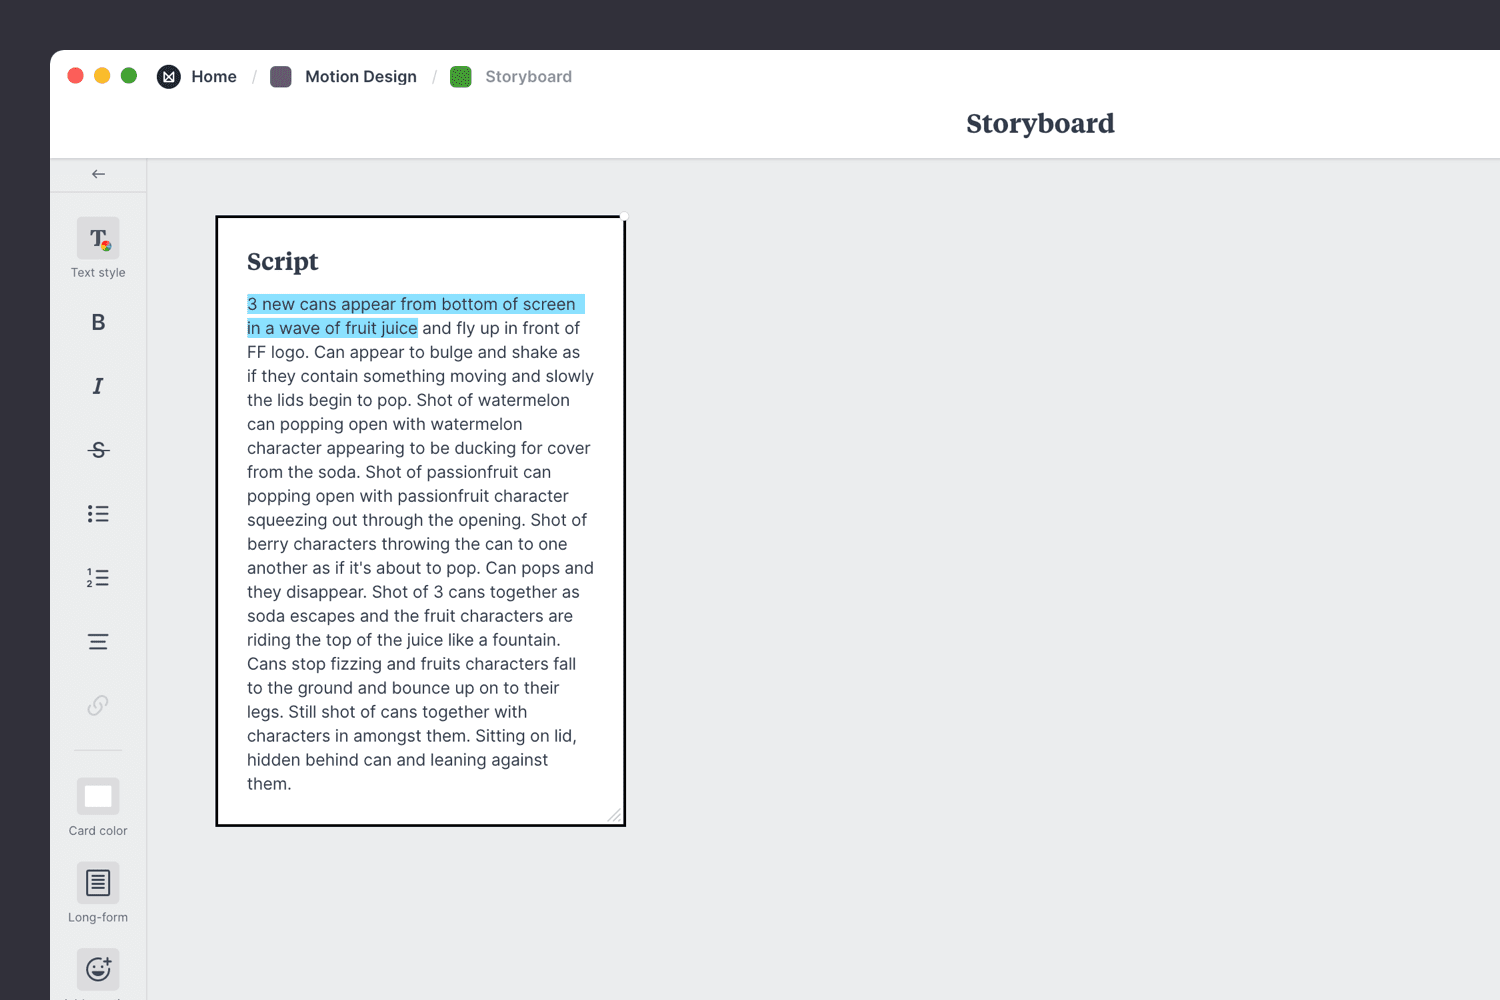Change text alignment

(97, 641)
